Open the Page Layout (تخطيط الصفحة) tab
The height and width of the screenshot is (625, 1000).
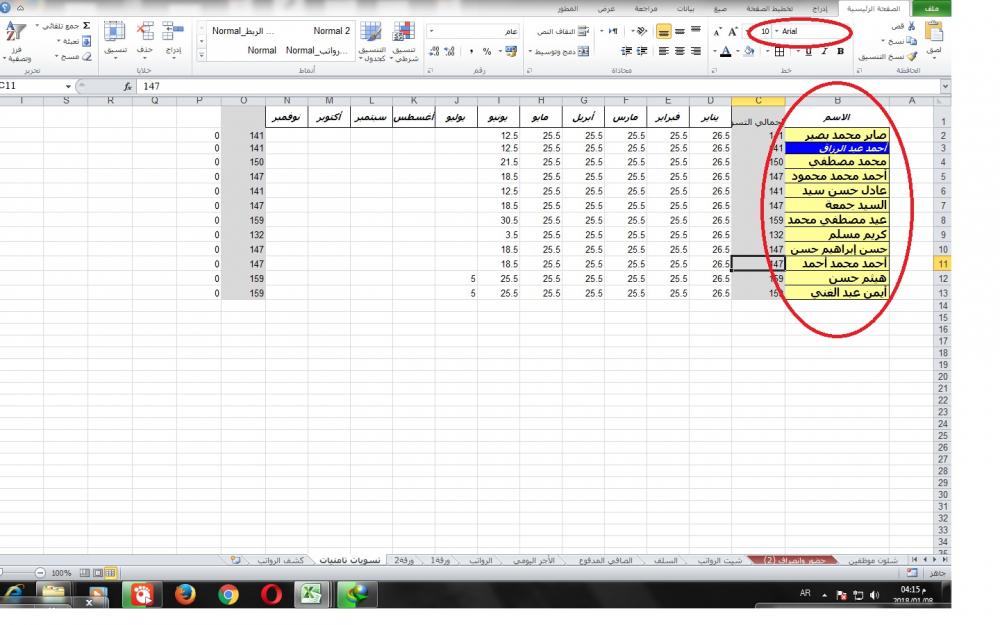(x=770, y=9)
